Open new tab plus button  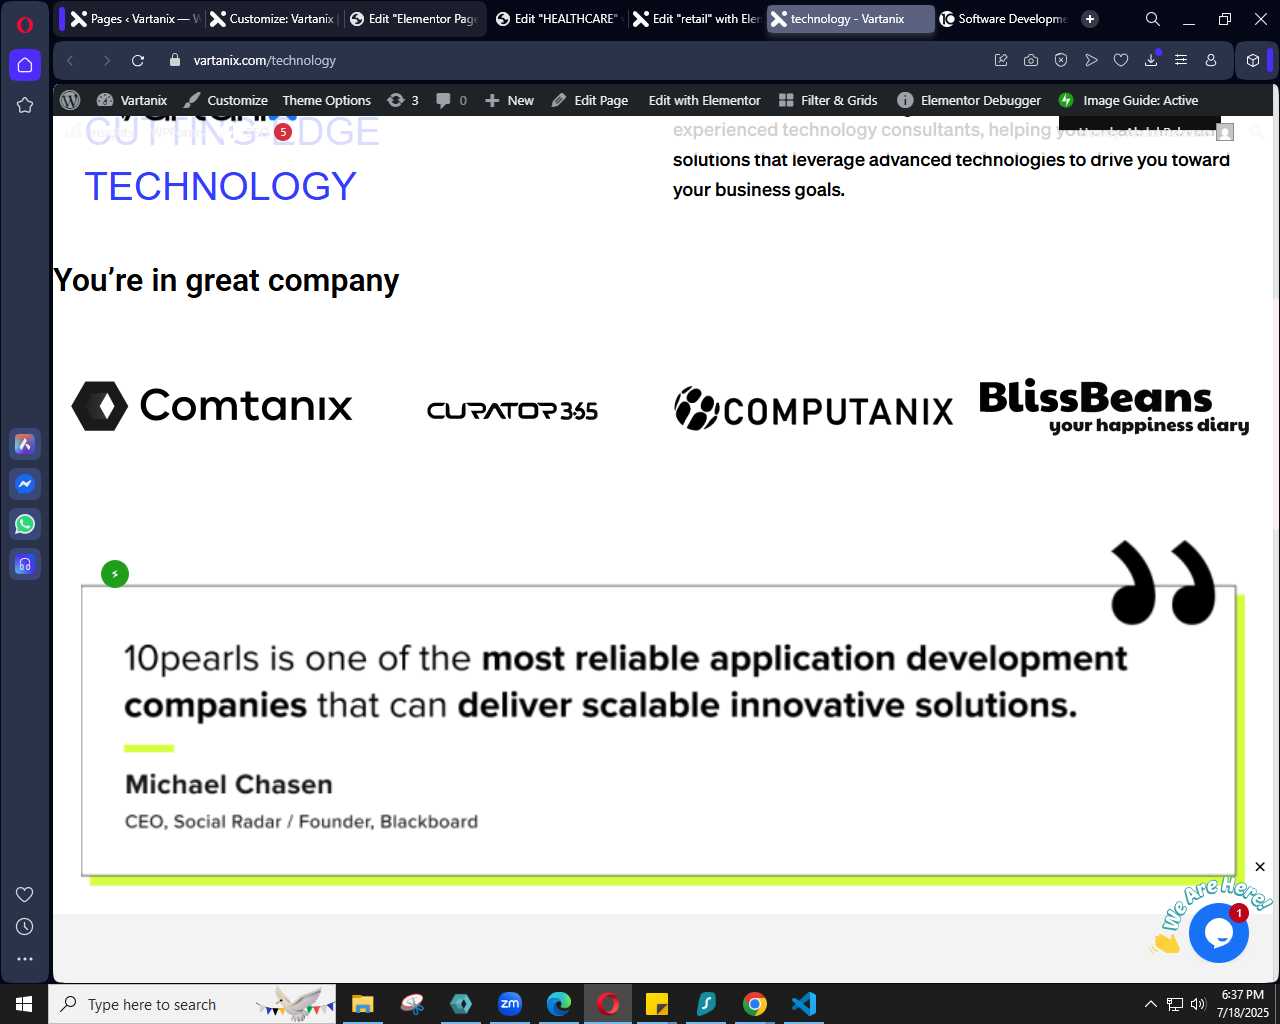1090,19
